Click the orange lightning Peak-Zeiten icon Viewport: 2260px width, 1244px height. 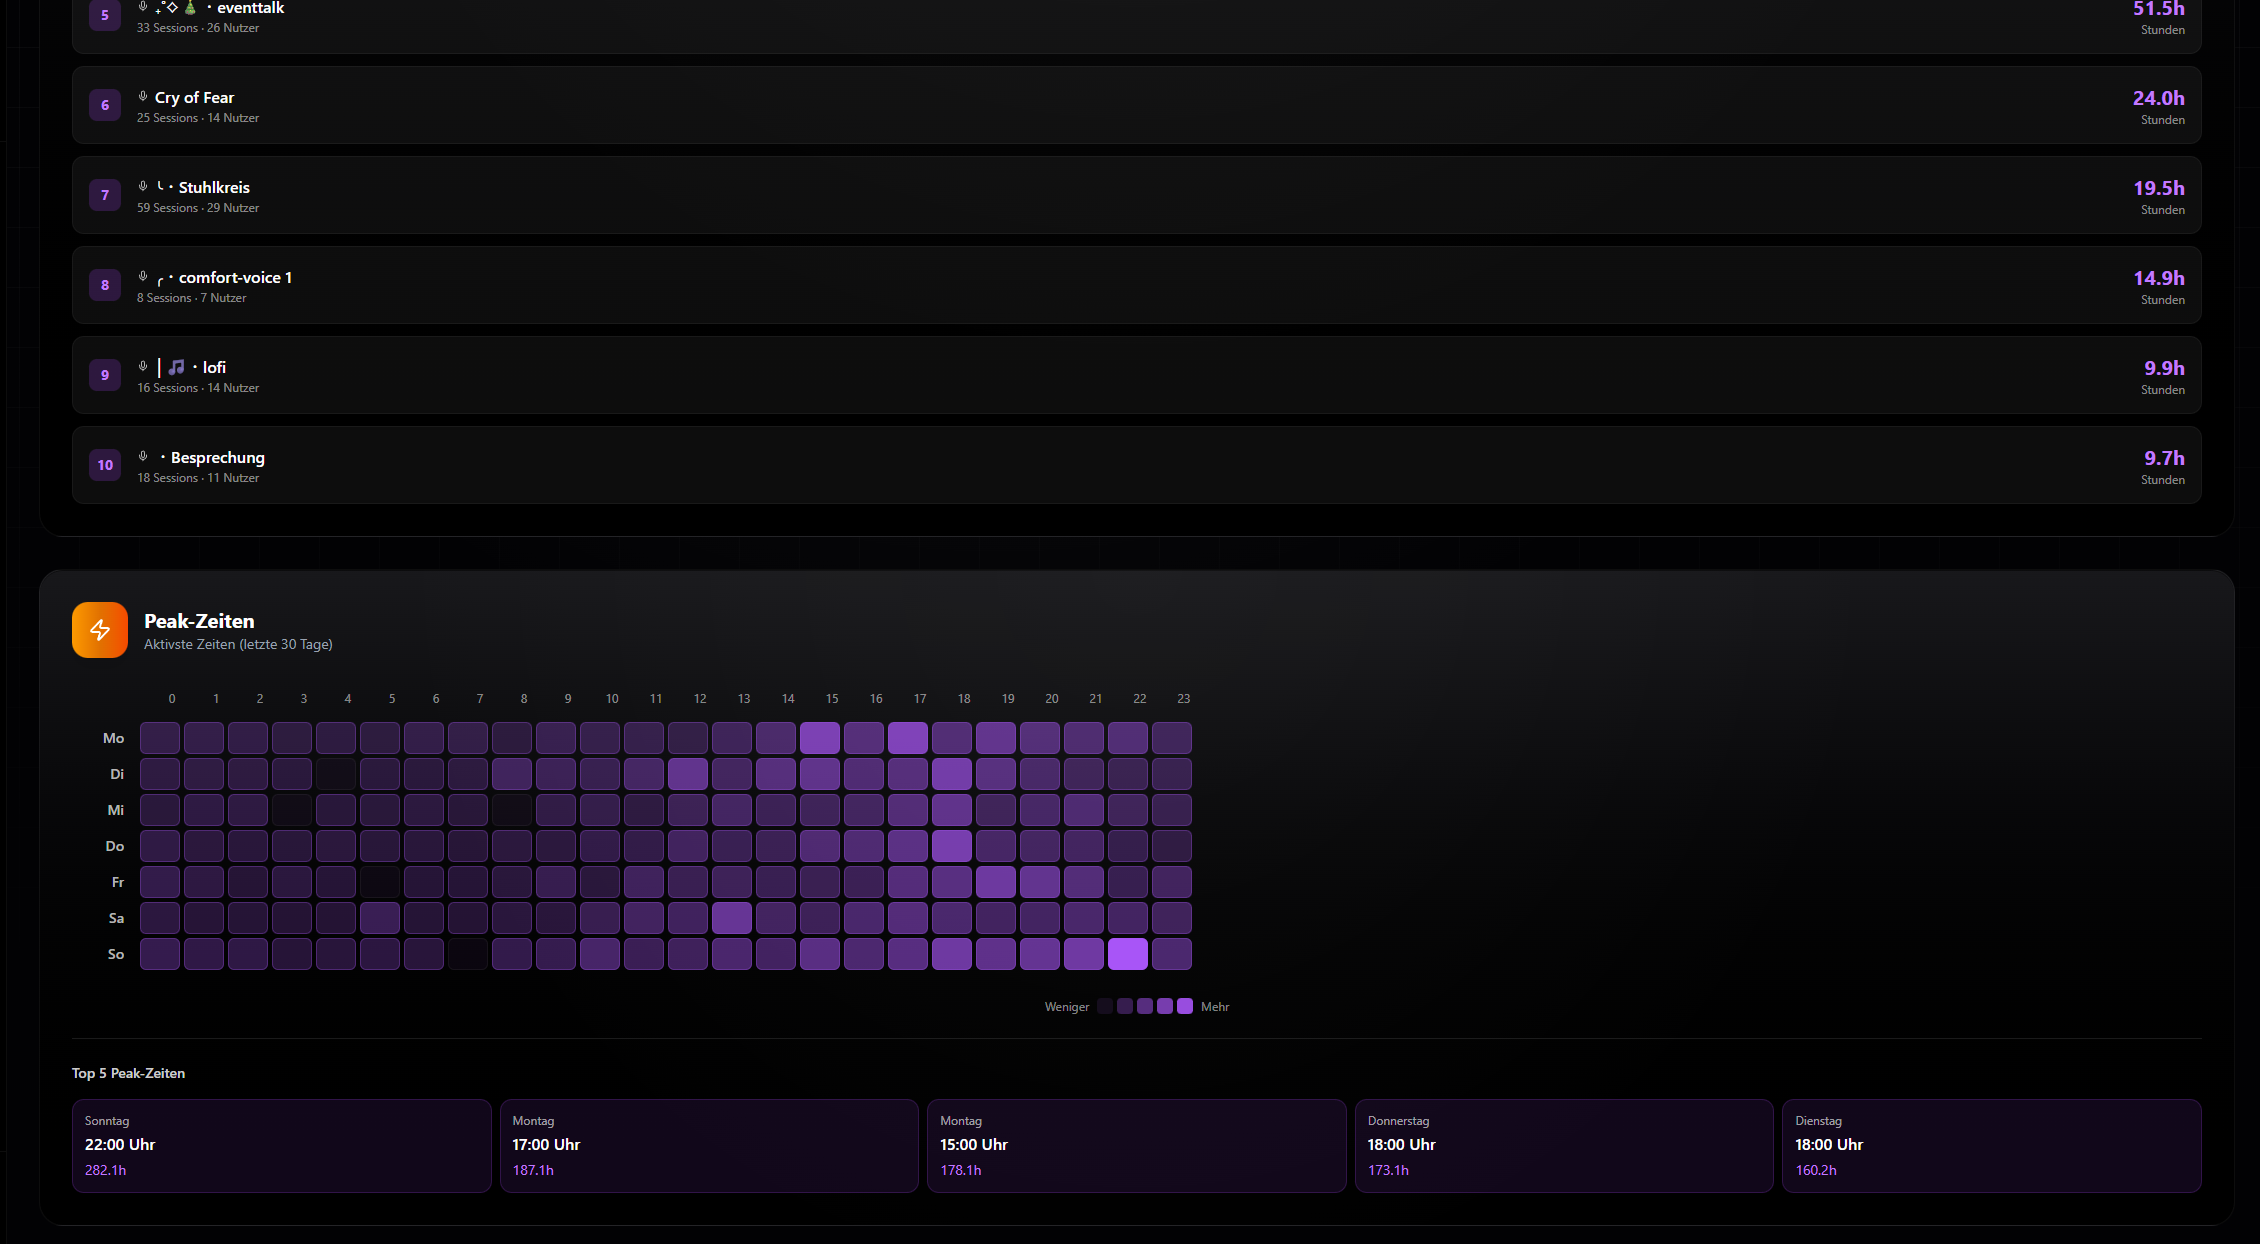click(100, 630)
